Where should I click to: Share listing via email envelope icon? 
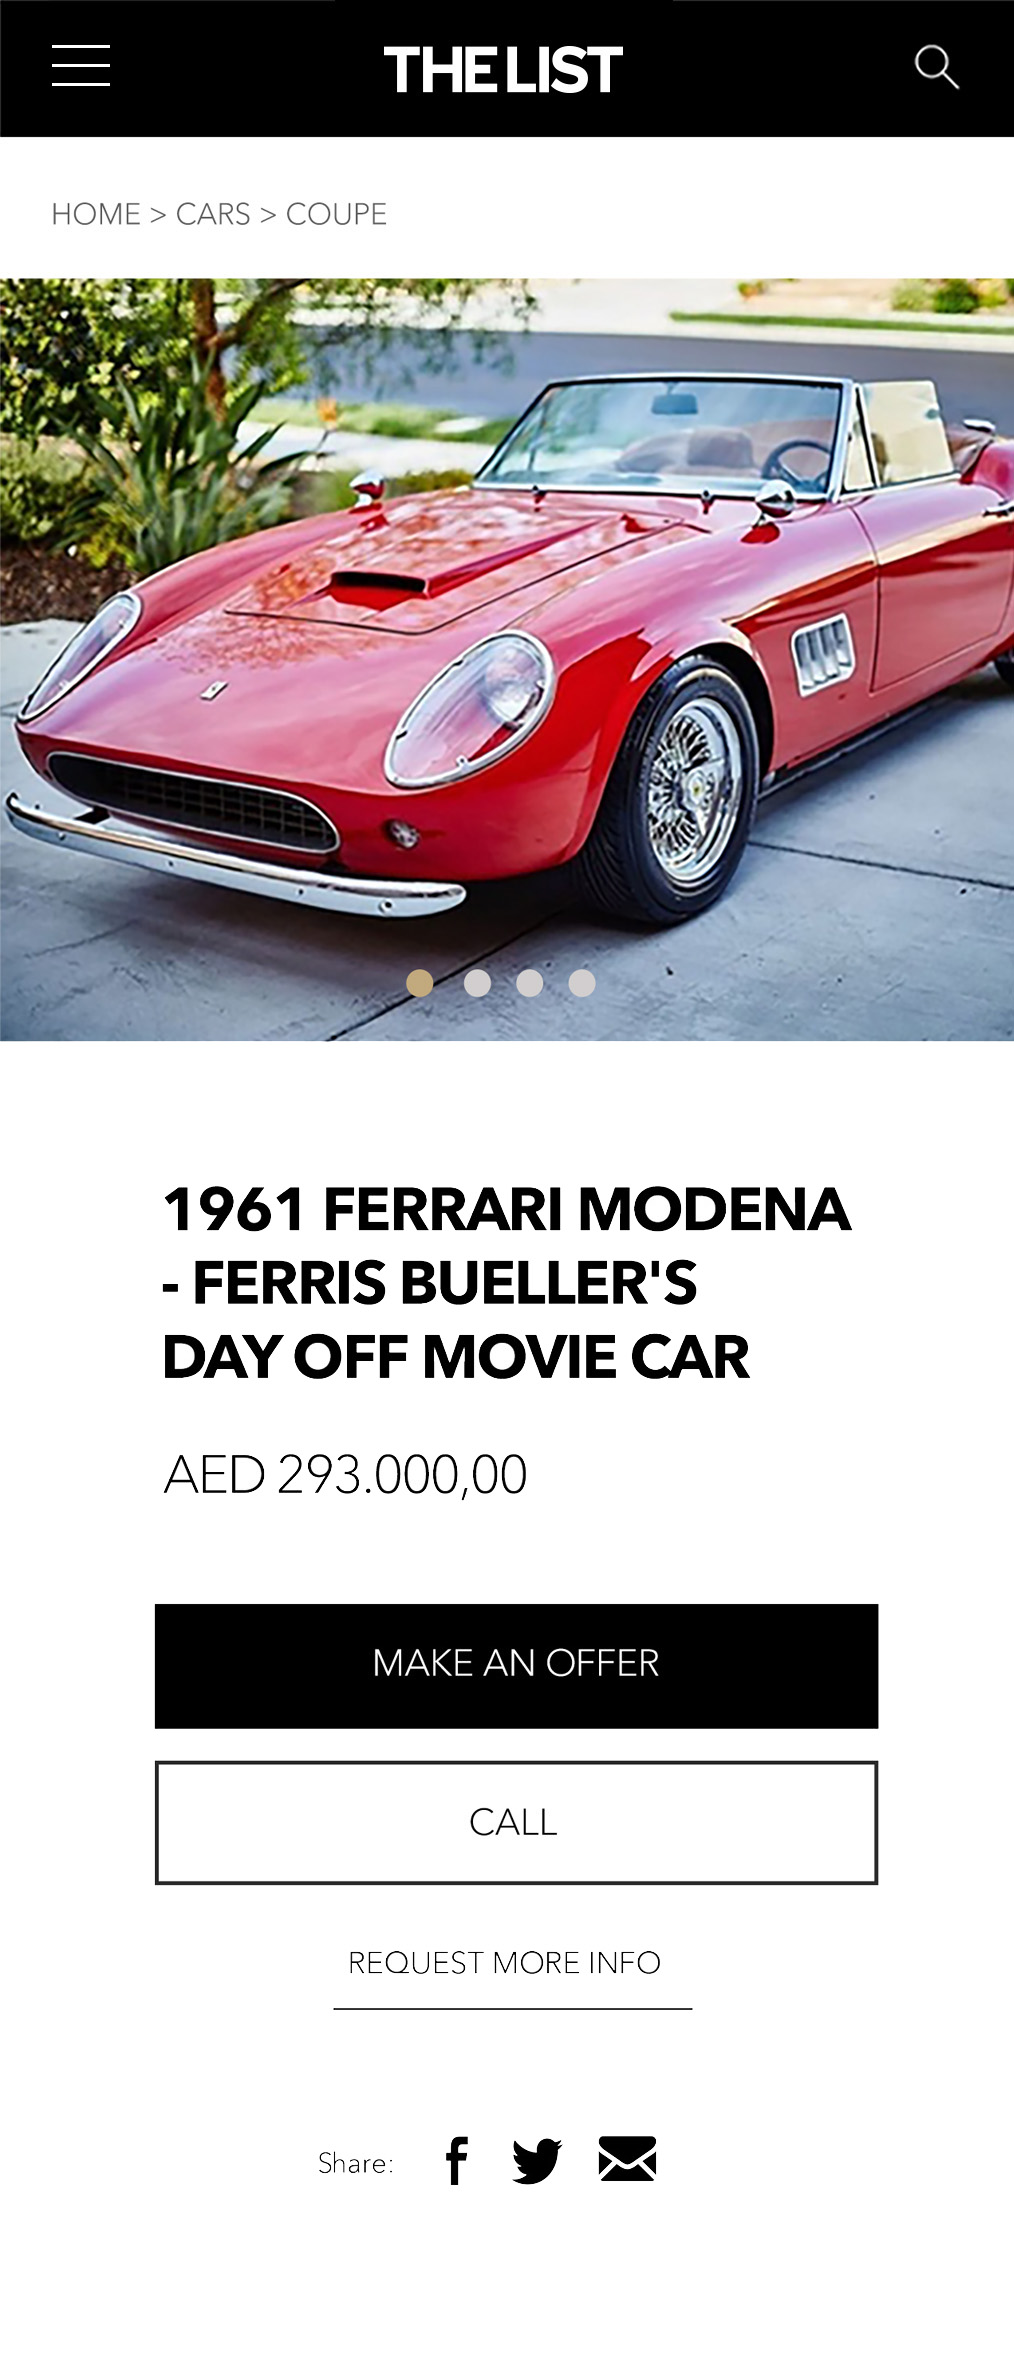pyautogui.click(x=627, y=2158)
